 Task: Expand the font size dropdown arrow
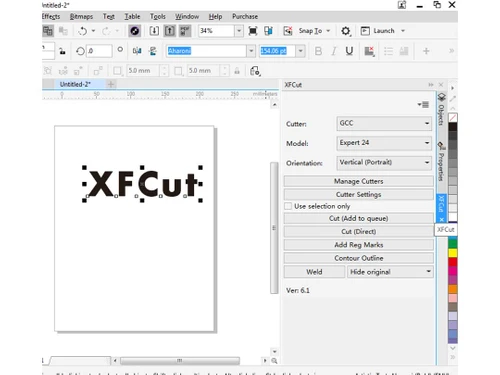[301, 51]
